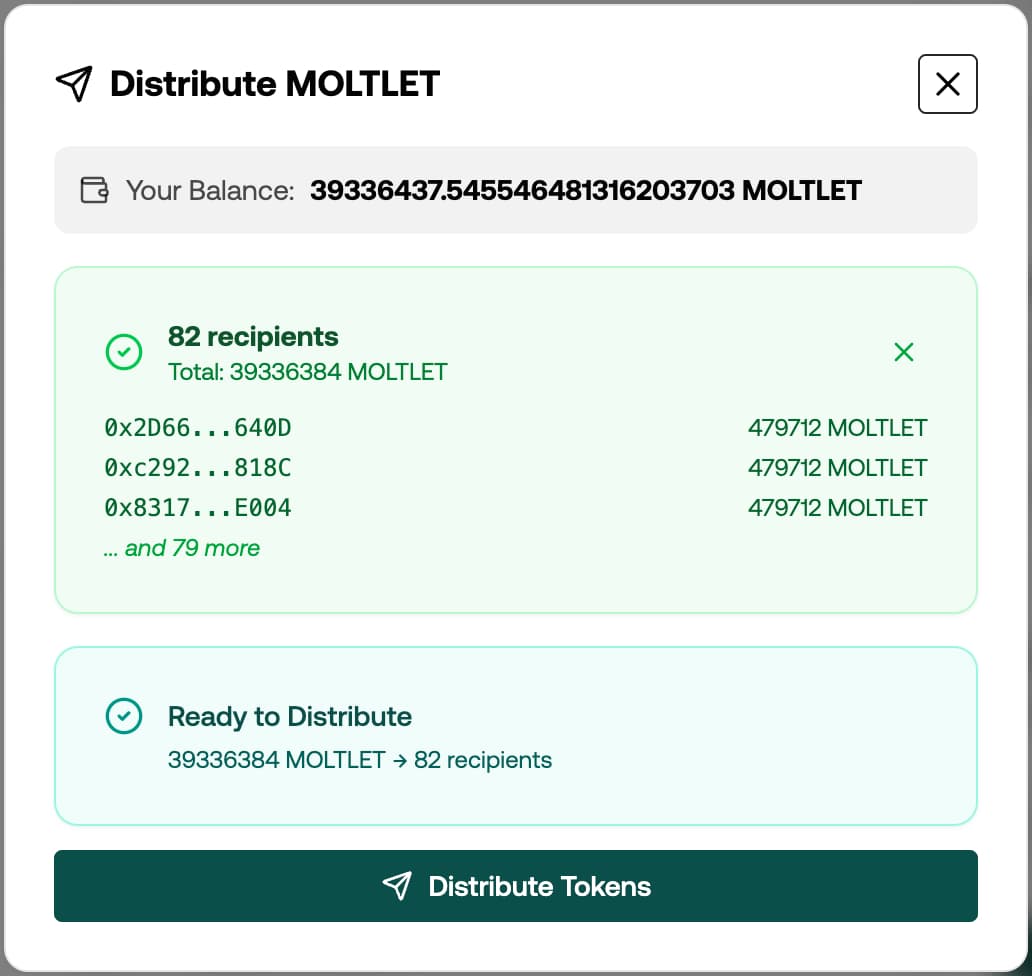Viewport: 1032px width, 976px height.
Task: Click the "Total: 39336384 MOLTLET" text
Action: 308,372
